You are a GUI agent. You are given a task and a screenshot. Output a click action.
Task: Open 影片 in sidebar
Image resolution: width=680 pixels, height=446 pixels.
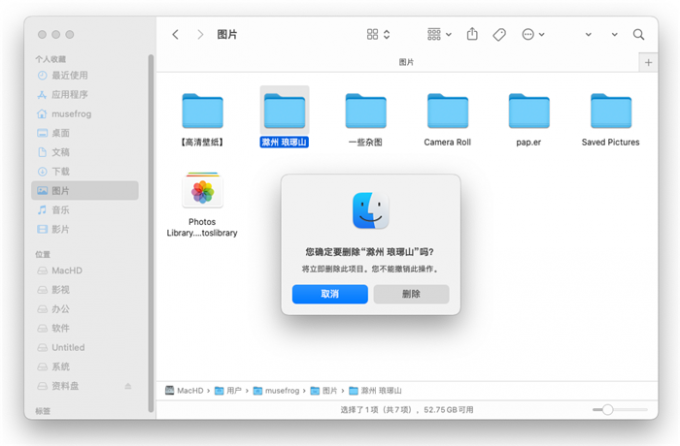click(85, 229)
